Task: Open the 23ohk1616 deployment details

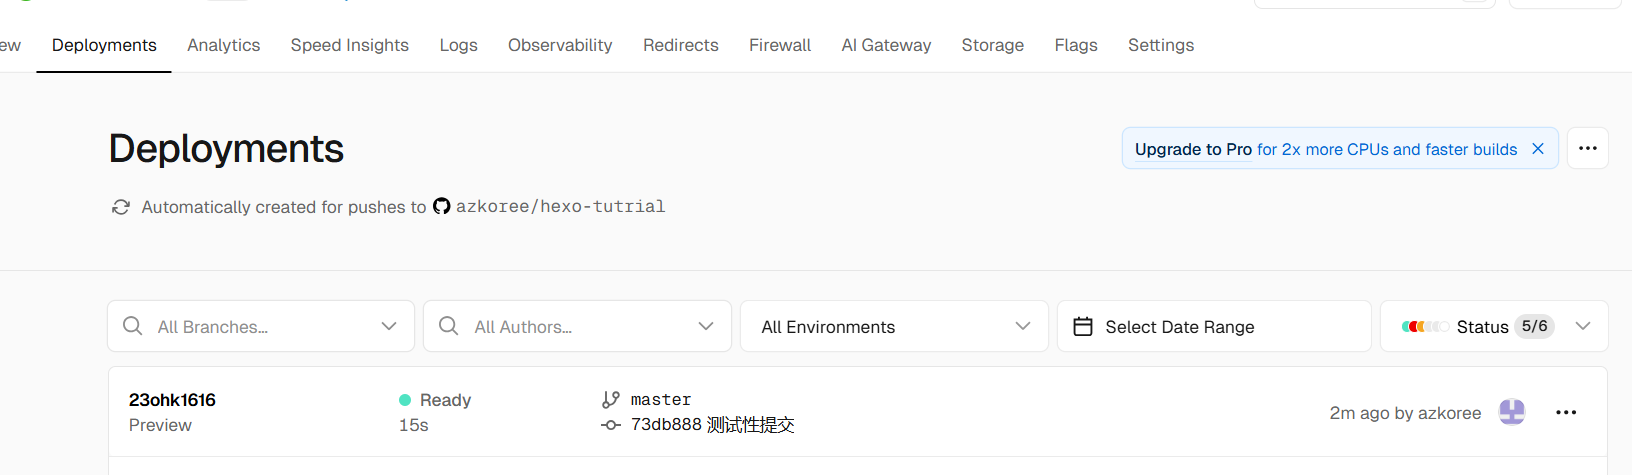Action: coord(172,400)
